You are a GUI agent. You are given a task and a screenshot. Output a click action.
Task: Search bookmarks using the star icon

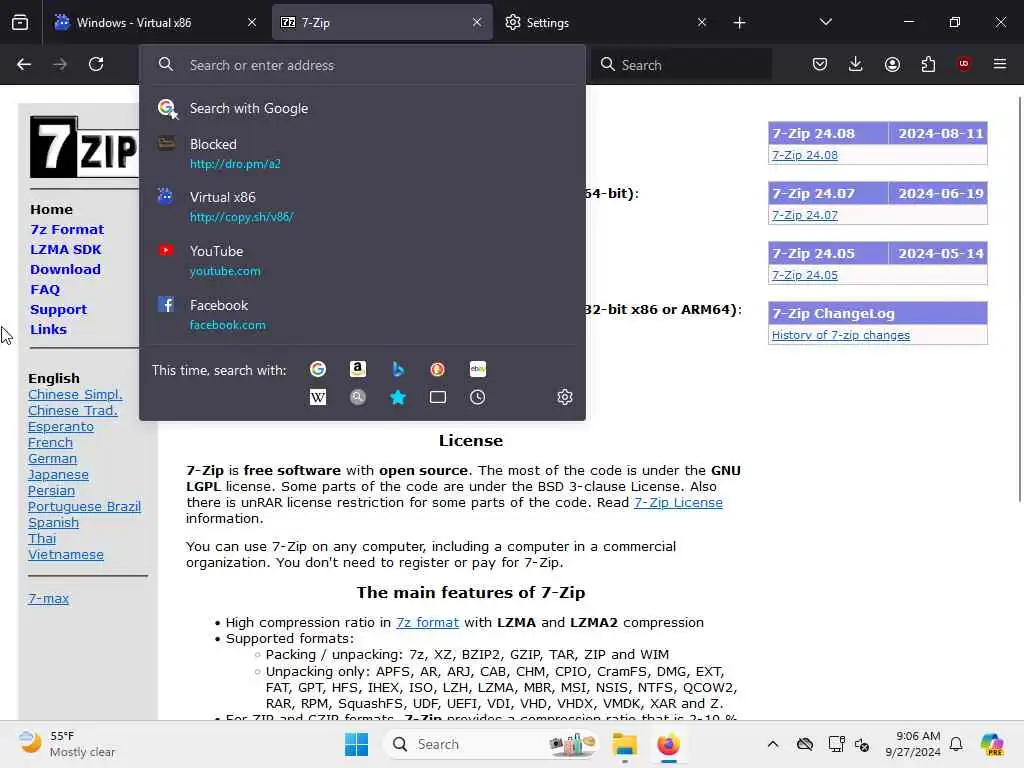[x=398, y=397]
